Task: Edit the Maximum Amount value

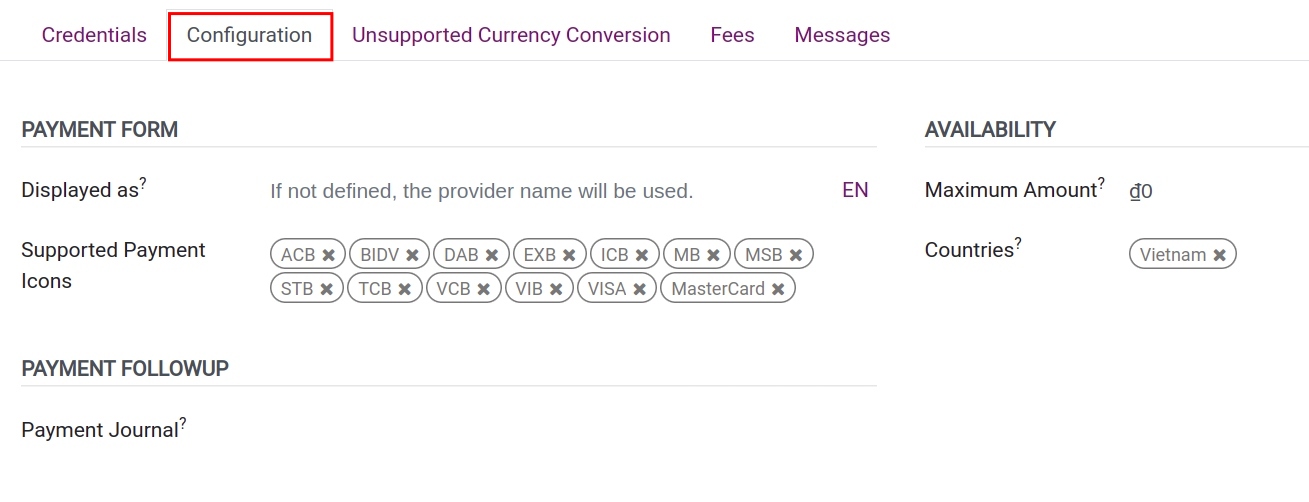Action: click(1200, 190)
